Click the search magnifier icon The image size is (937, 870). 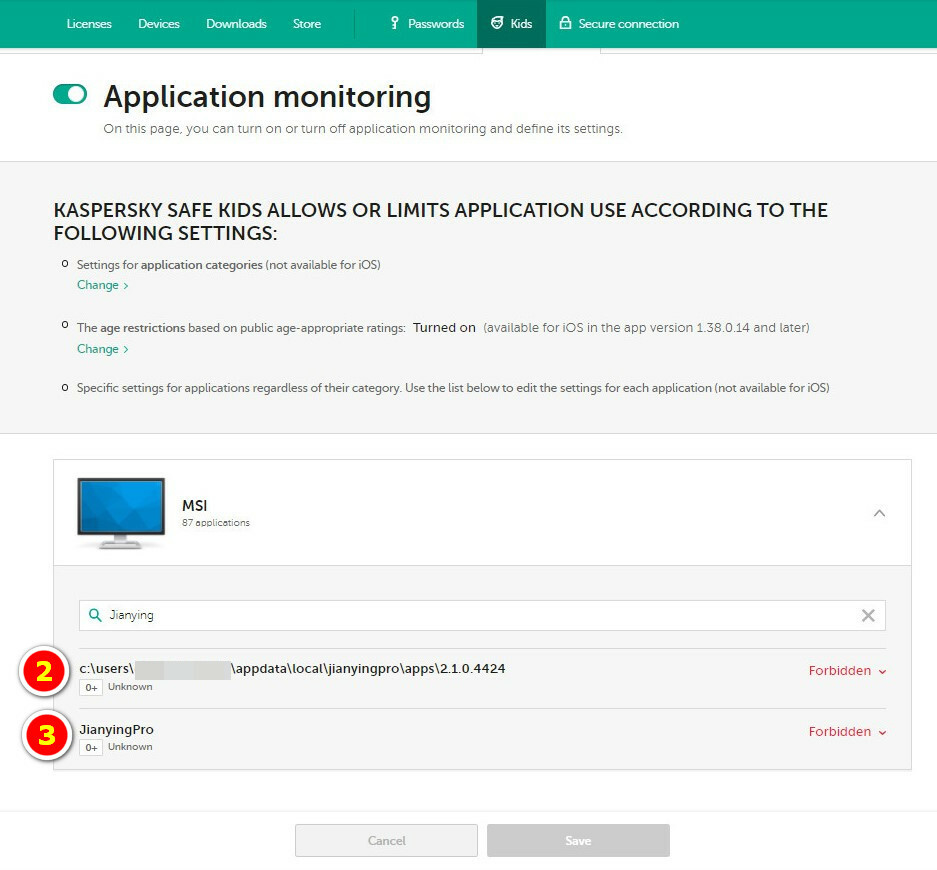[x=94, y=615]
